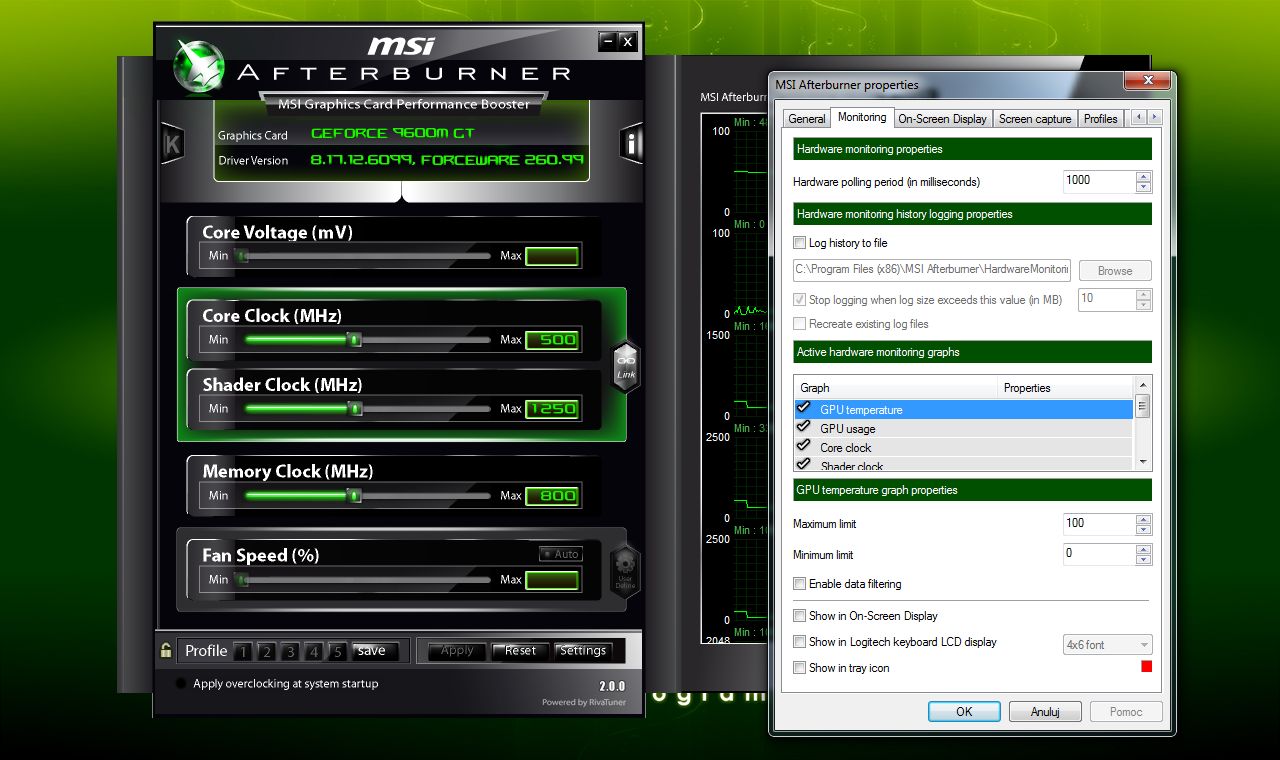
Task: Increase Minimum limit spinner up
Action: tap(1144, 549)
